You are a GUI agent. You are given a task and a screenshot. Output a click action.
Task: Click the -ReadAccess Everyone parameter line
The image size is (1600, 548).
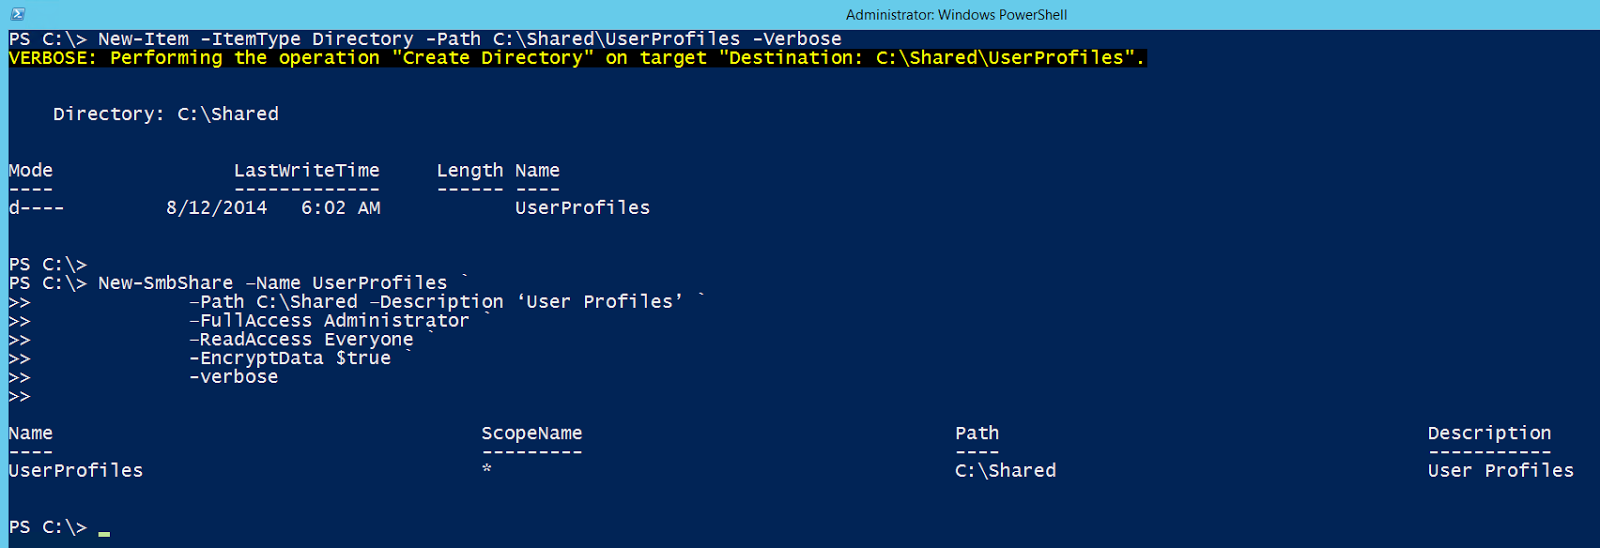click(x=301, y=340)
